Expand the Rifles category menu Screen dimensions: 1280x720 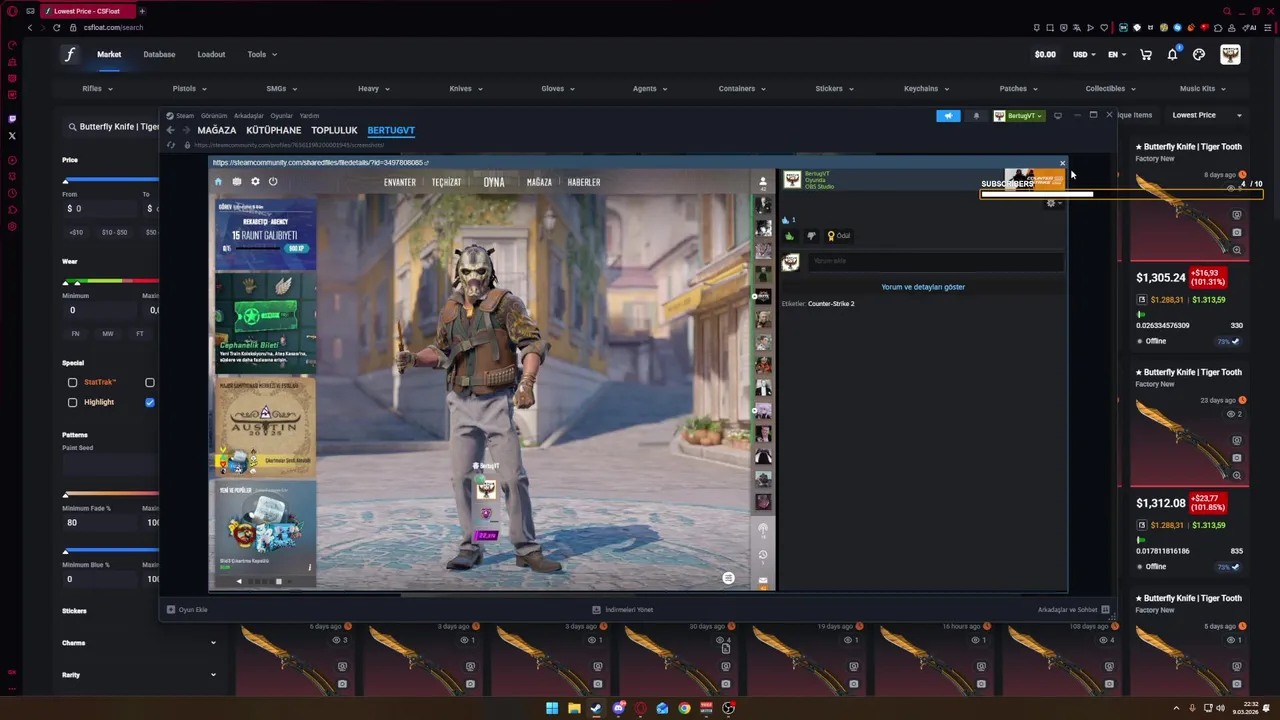click(x=97, y=88)
